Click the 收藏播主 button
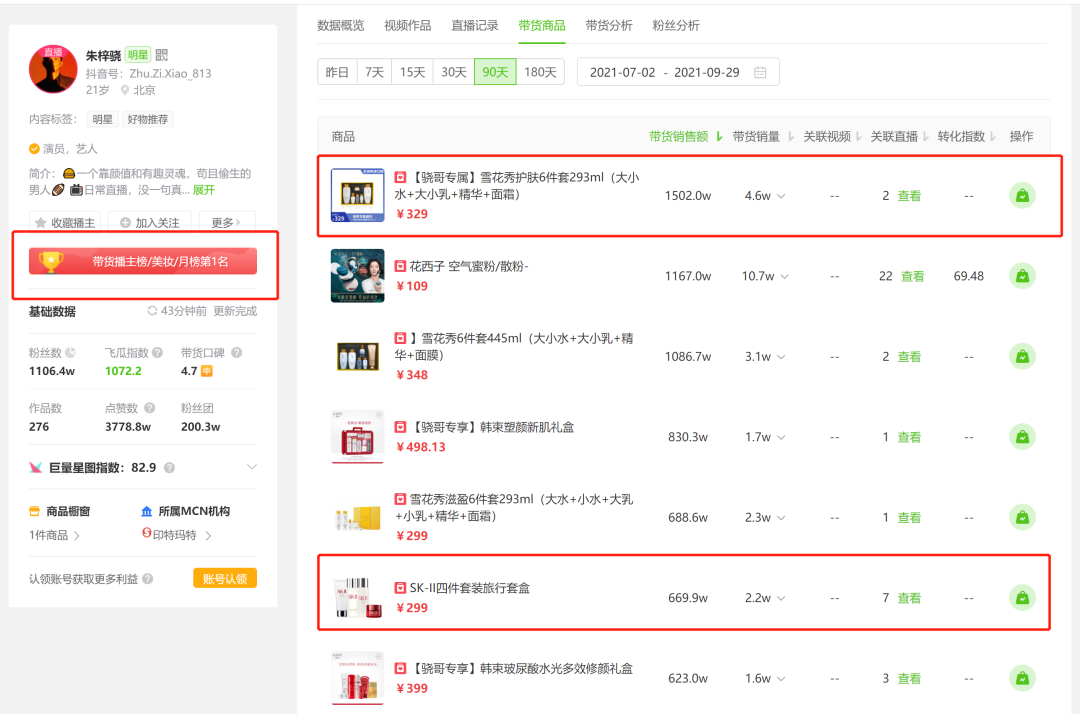 click(x=65, y=222)
